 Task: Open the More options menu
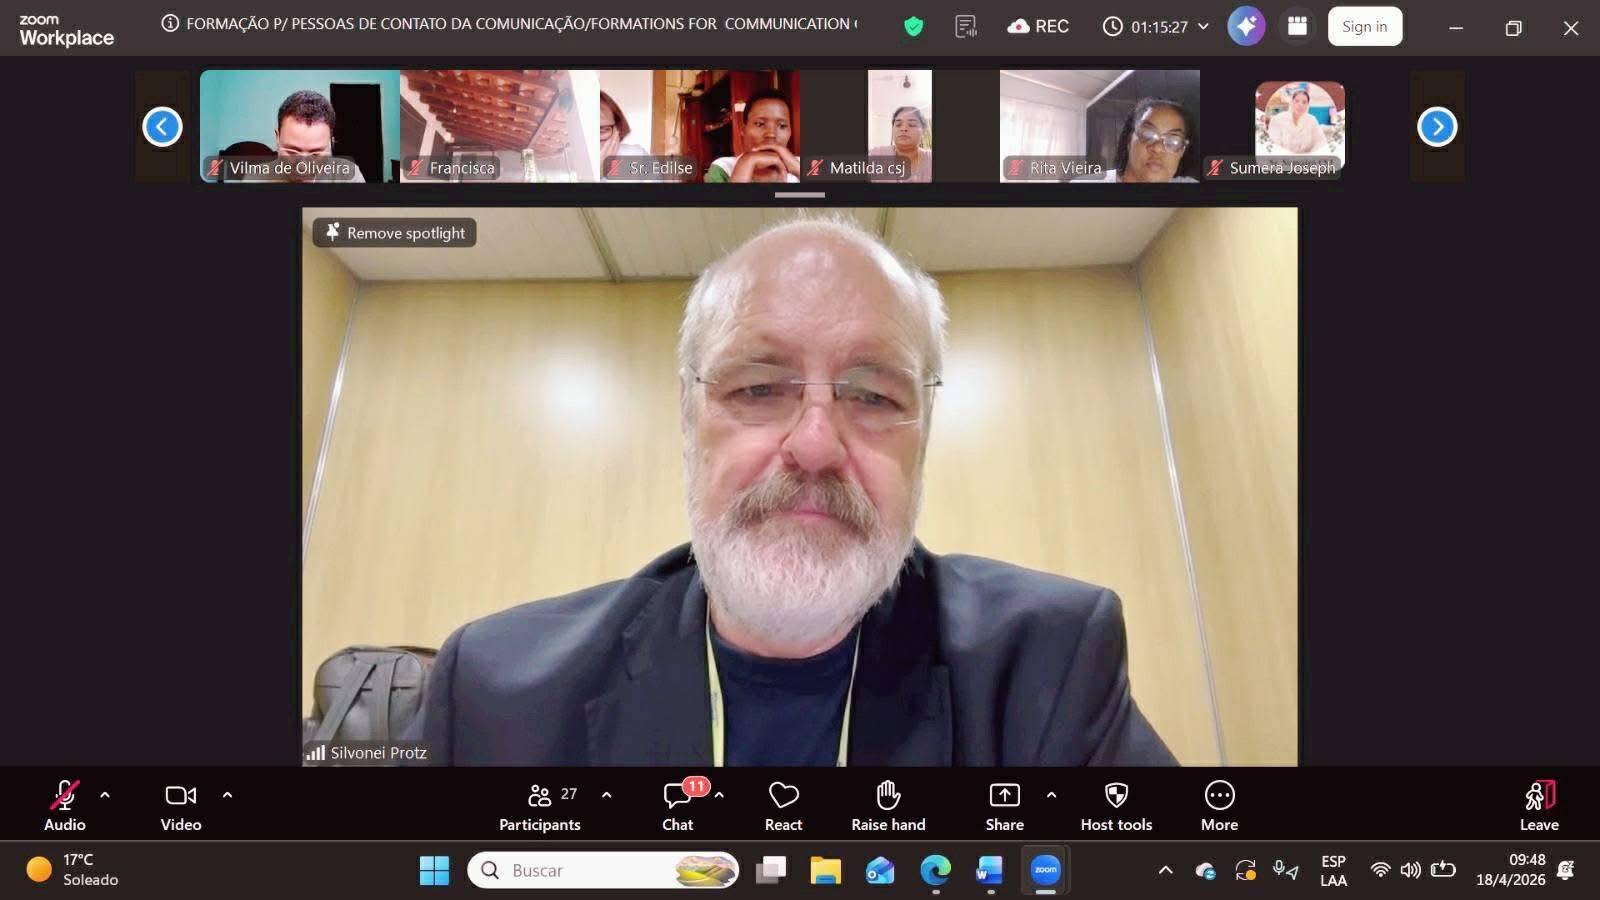pyautogui.click(x=1219, y=804)
